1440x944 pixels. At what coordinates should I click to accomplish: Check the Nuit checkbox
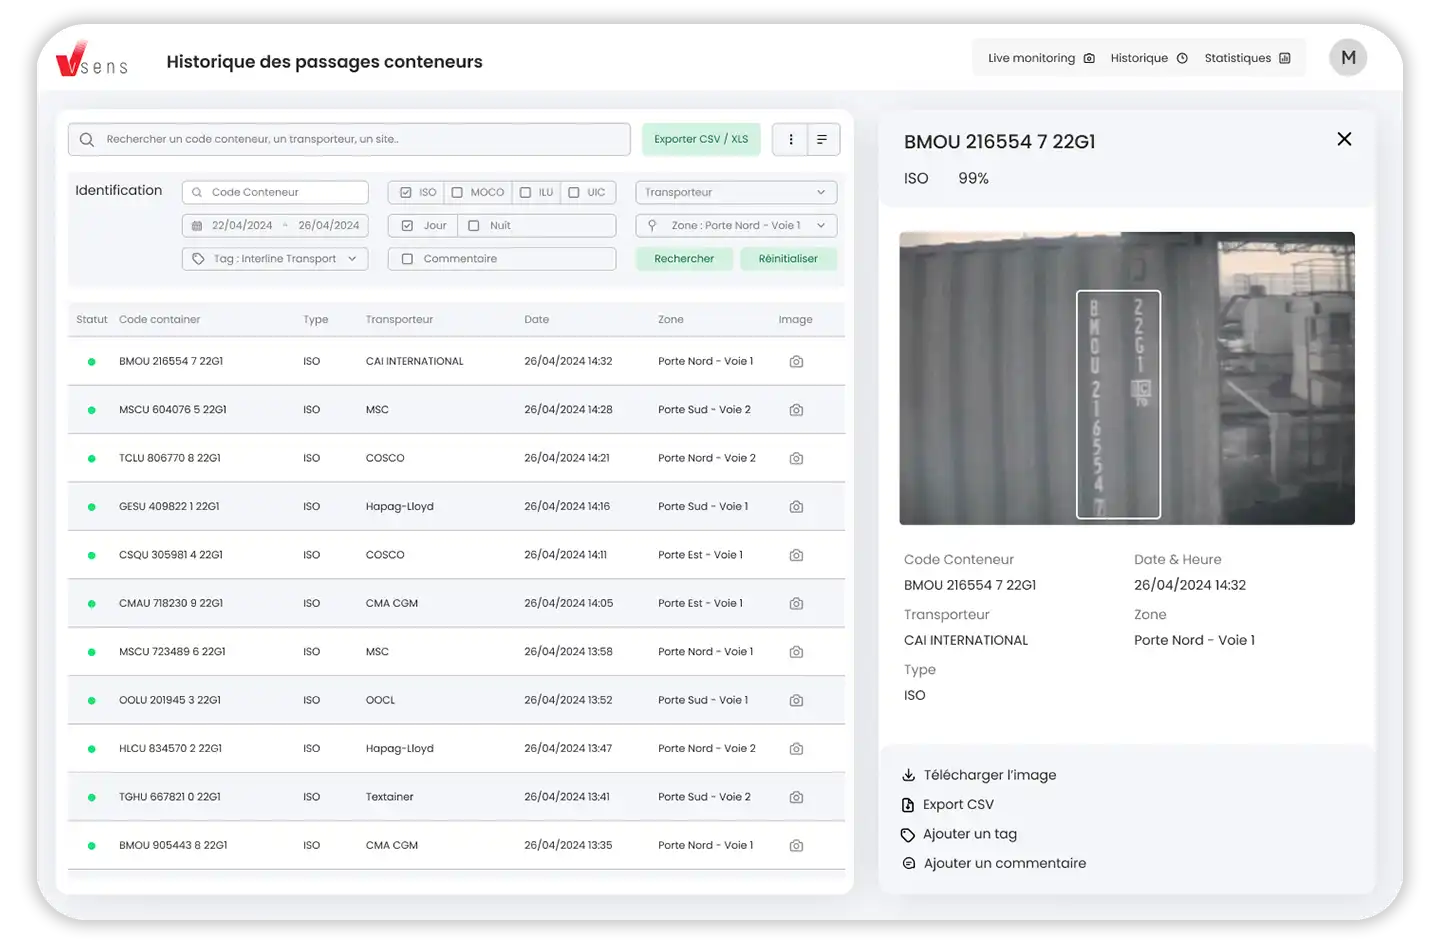point(474,226)
